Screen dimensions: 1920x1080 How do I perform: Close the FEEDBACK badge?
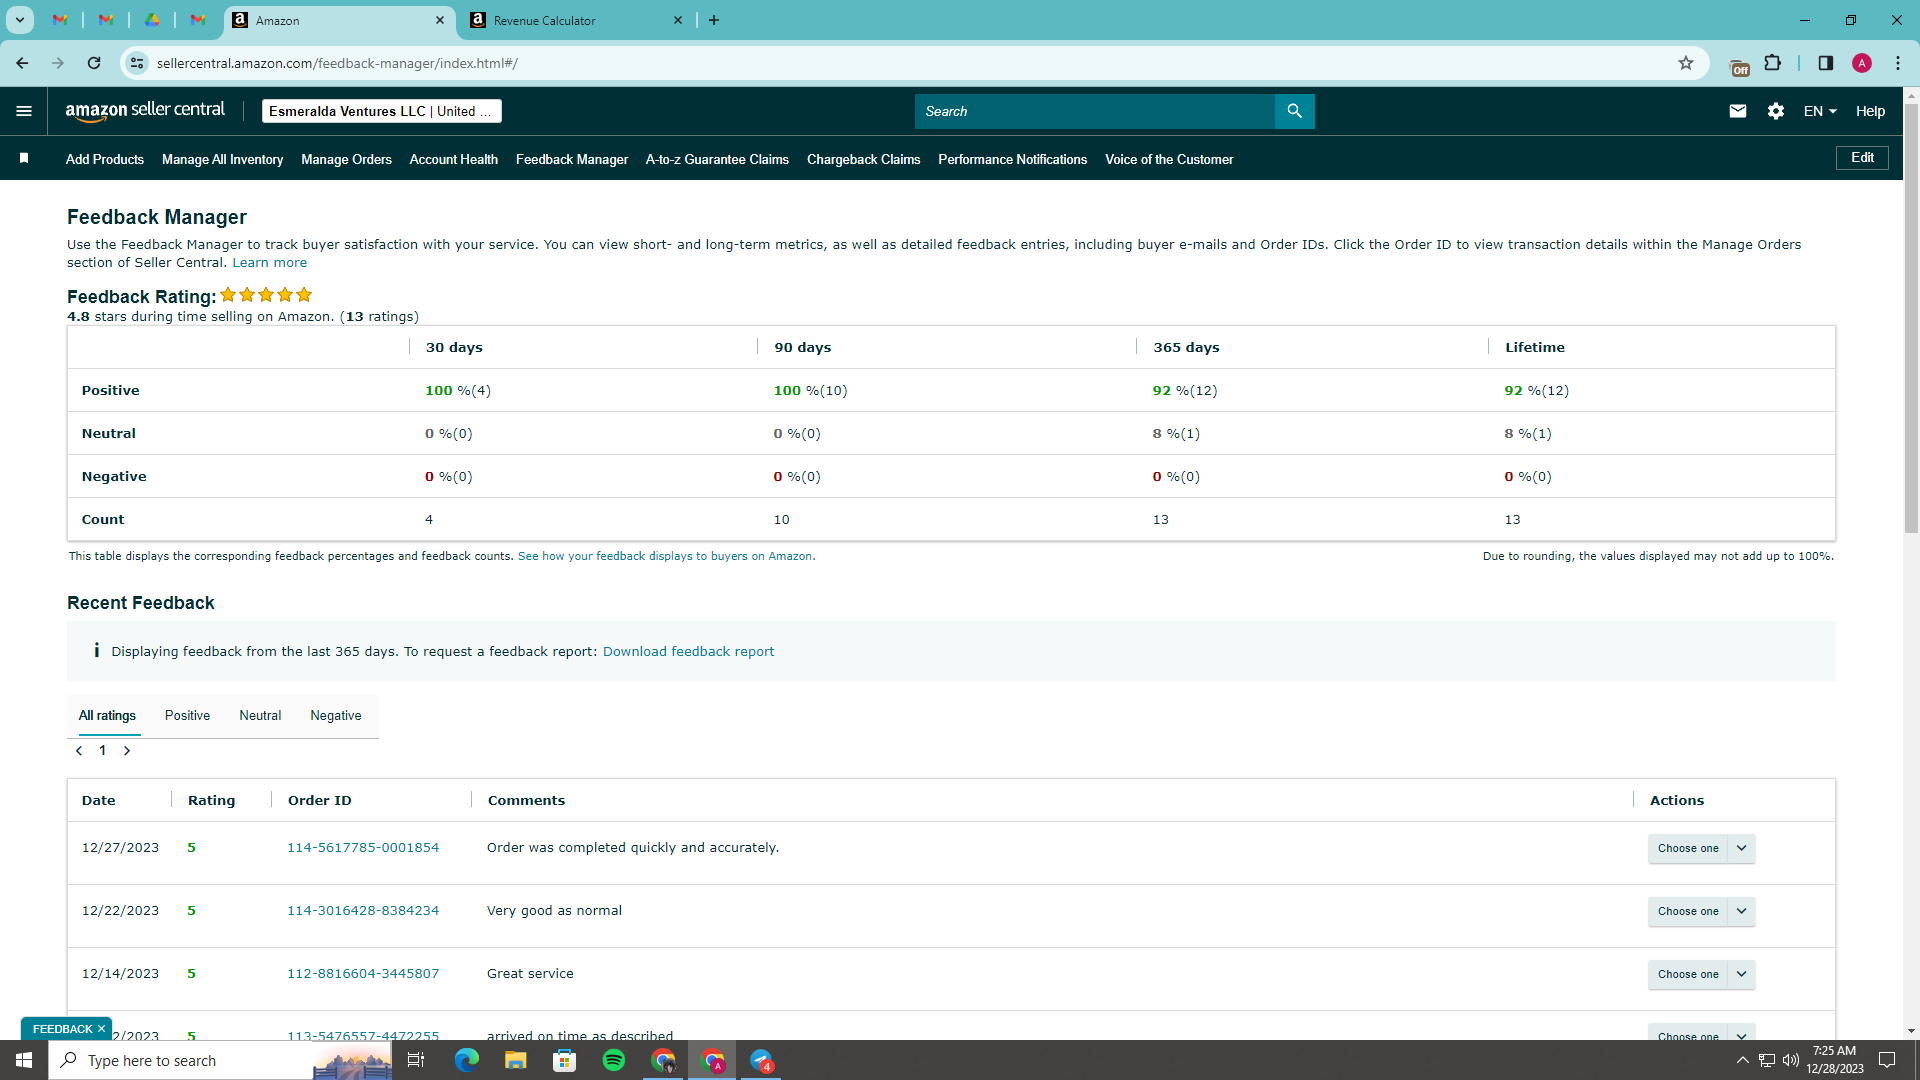point(101,1028)
